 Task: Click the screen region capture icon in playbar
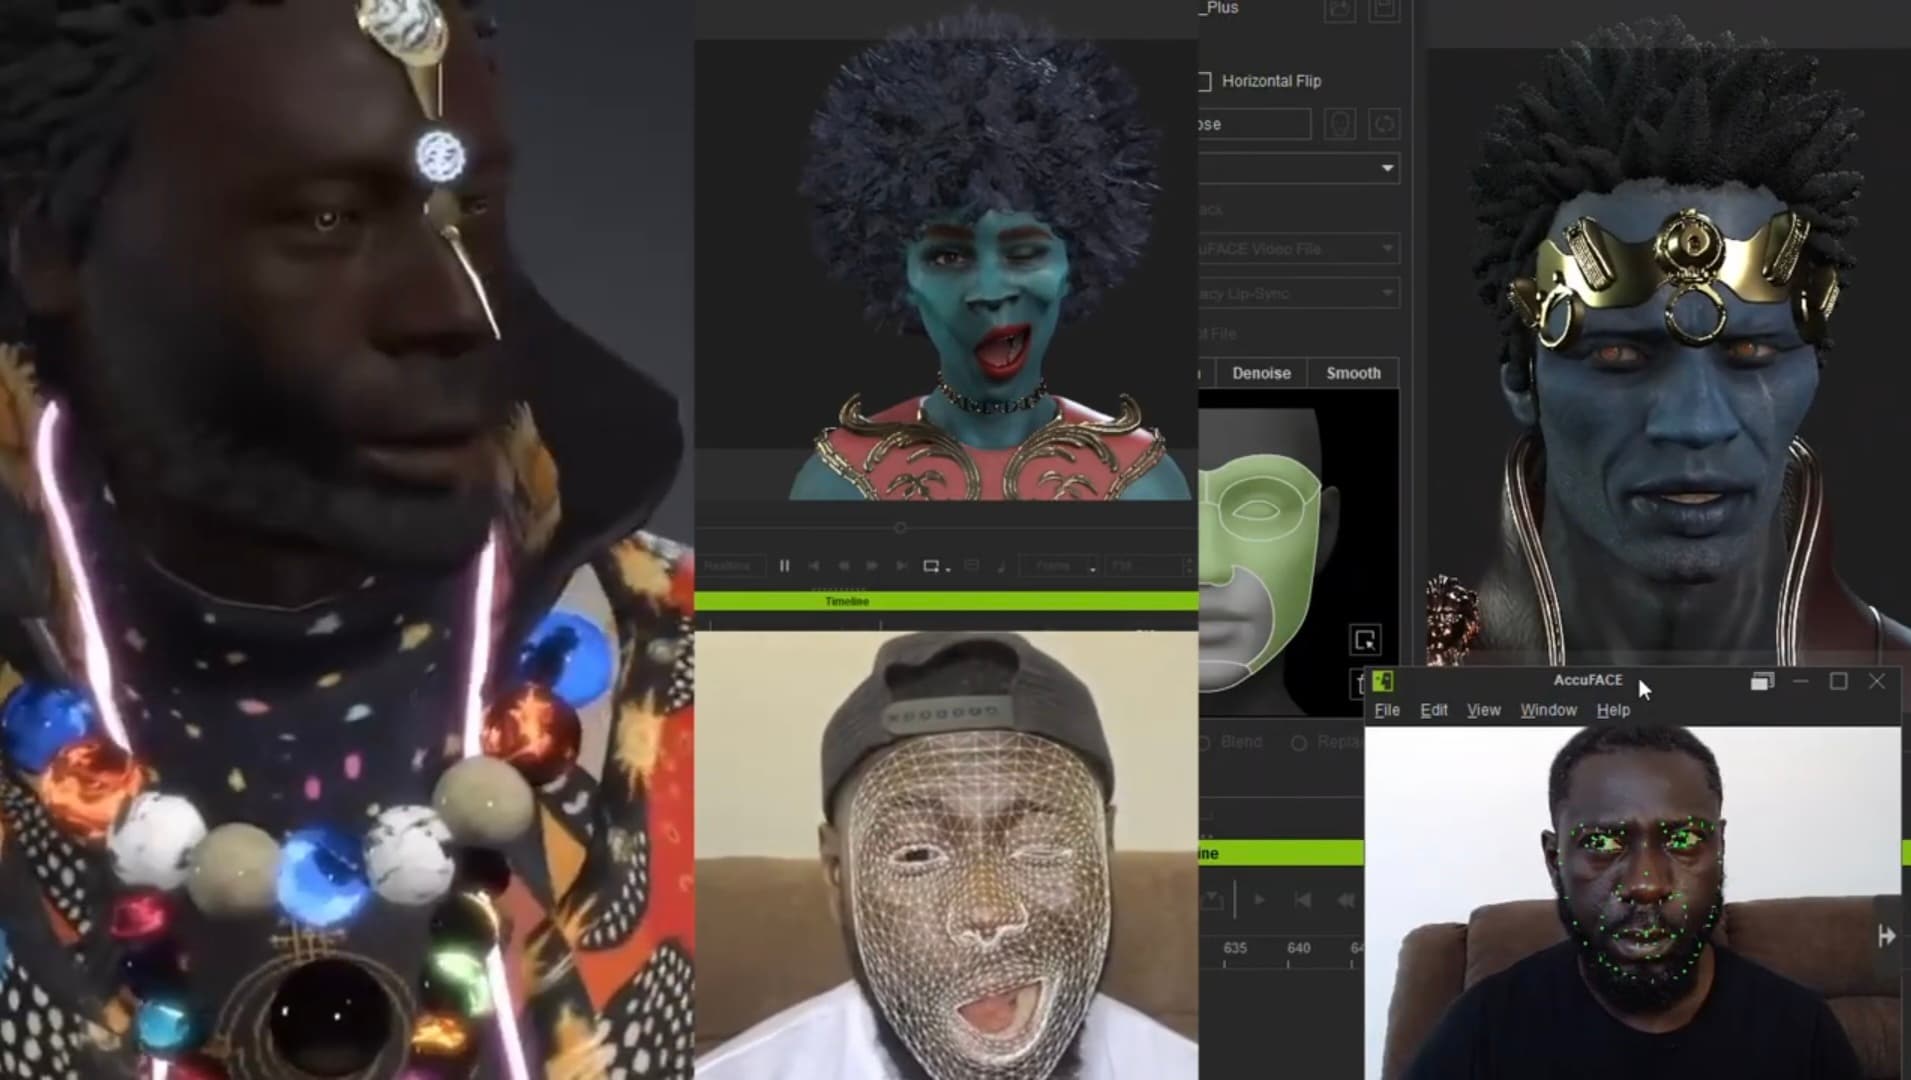[932, 566]
